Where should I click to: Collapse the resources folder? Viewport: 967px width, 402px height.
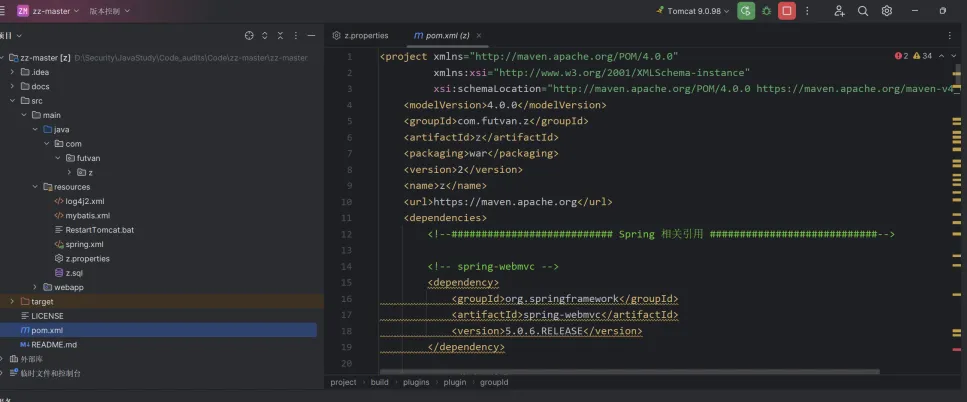pos(35,187)
